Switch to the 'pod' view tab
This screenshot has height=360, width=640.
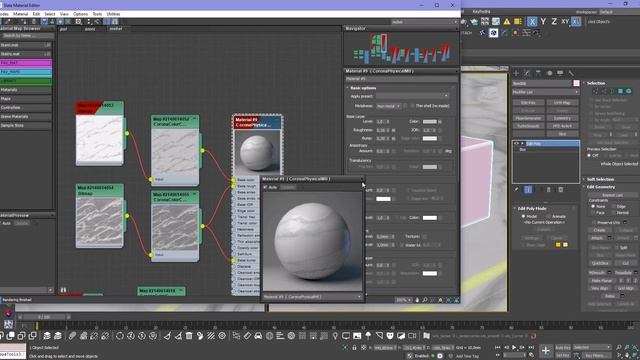(x=64, y=29)
